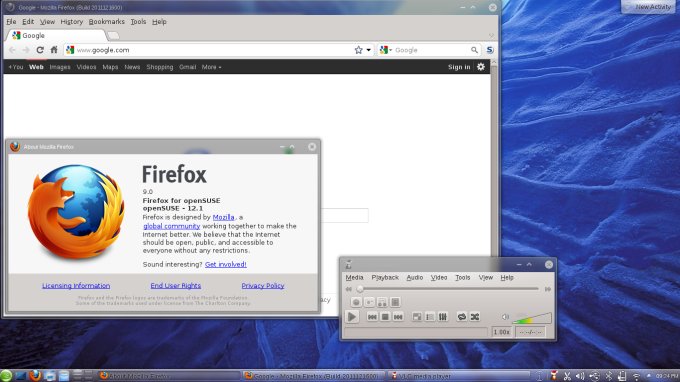Viewport: 680px width, 382px height.
Task: Toggle VLC fullscreen video mode
Action: pyautogui.click(x=417, y=317)
